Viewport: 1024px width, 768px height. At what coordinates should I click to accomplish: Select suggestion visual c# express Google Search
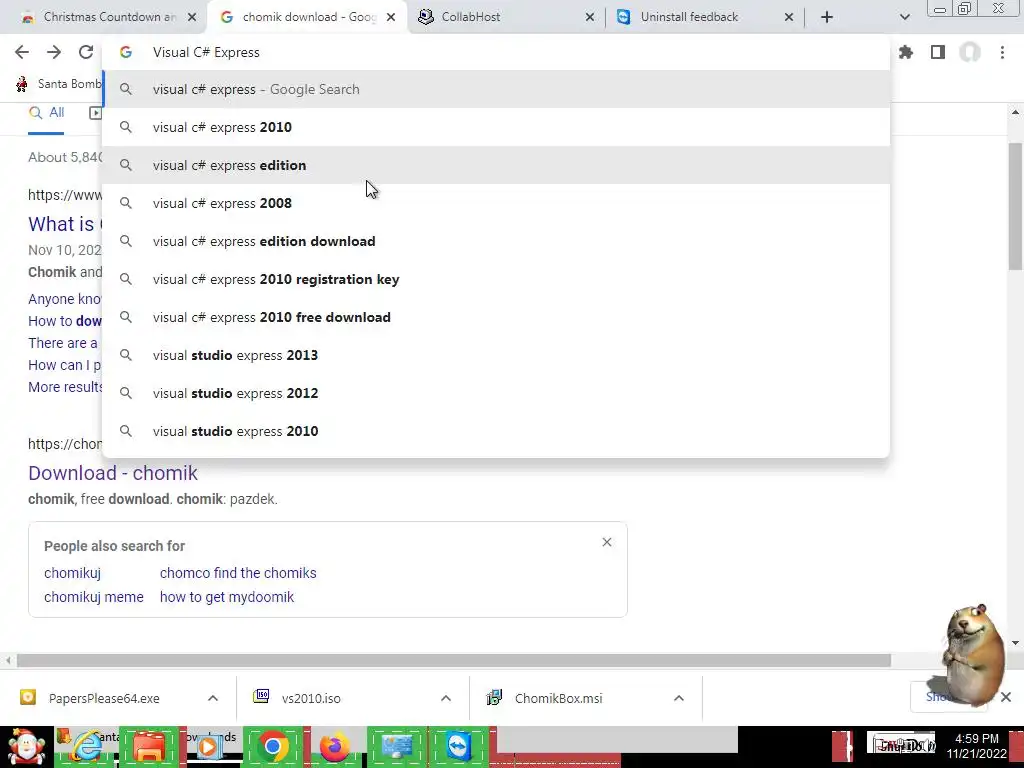[x=496, y=89]
